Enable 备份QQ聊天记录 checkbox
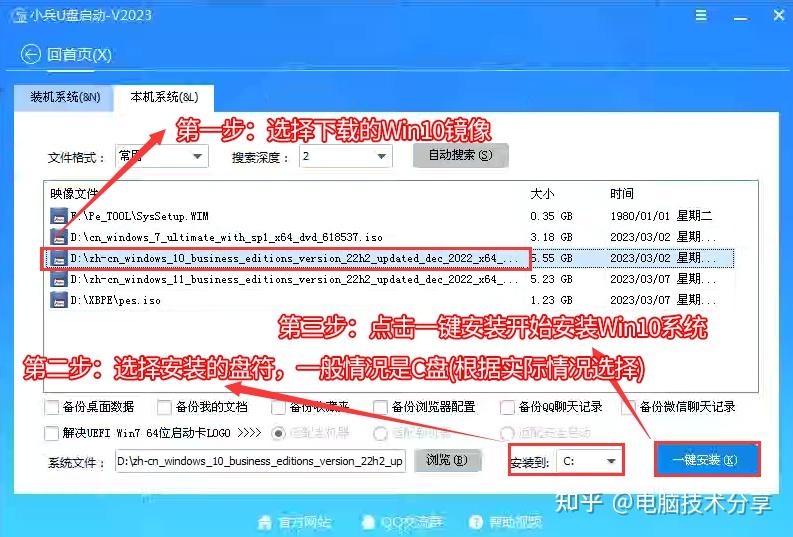 click(507, 407)
